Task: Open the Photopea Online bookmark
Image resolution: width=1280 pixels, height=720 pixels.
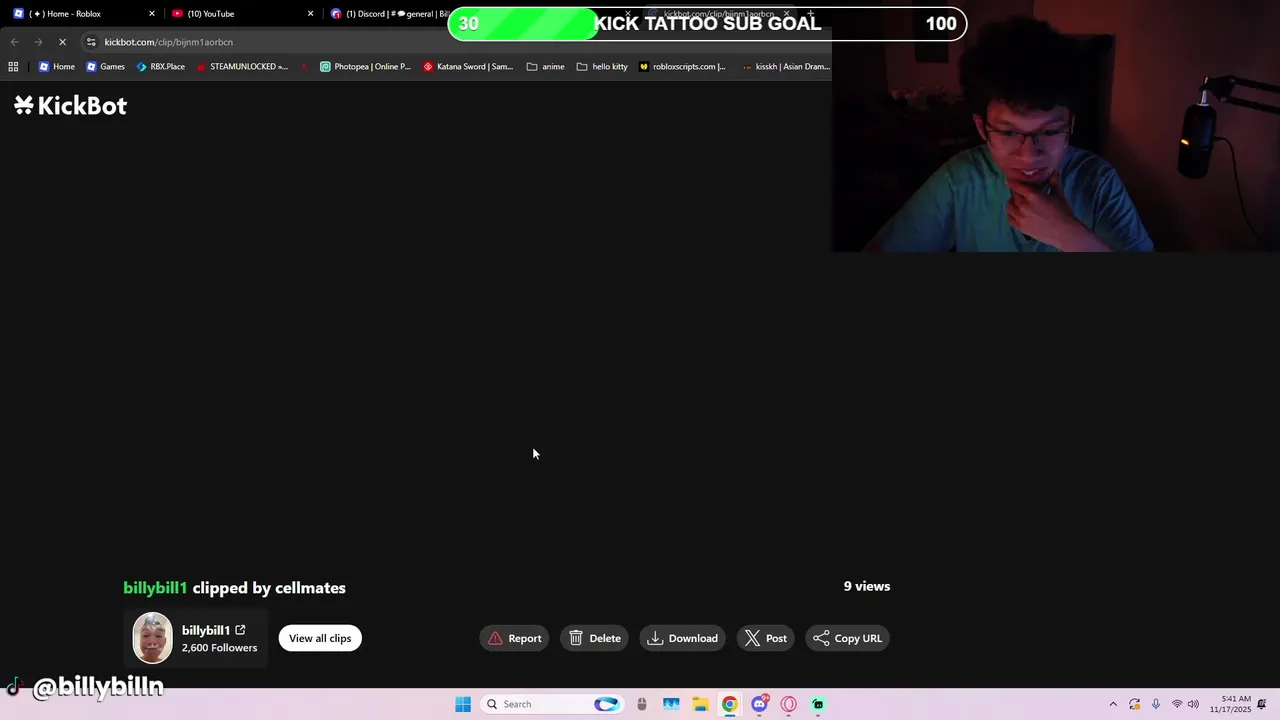Action: 365,67
